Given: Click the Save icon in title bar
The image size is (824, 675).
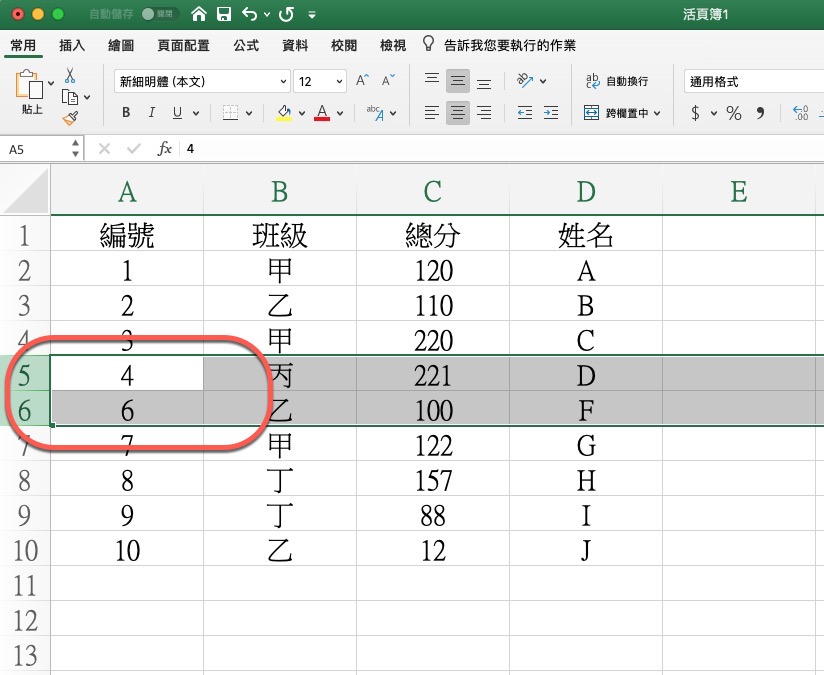Looking at the screenshot, I should [224, 15].
